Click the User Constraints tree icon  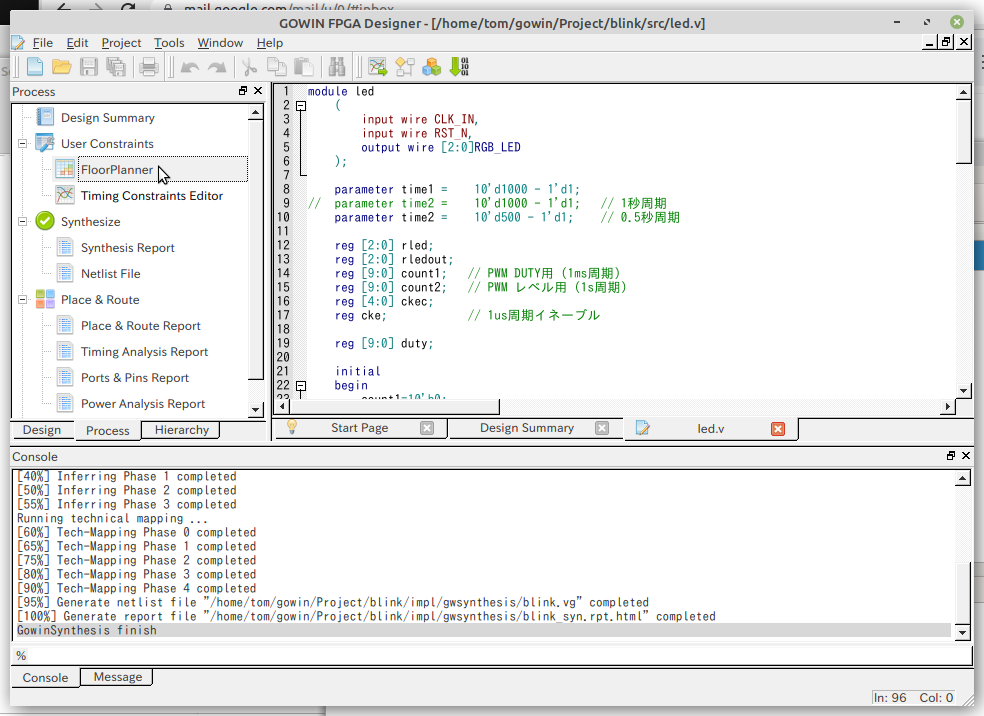(45, 143)
